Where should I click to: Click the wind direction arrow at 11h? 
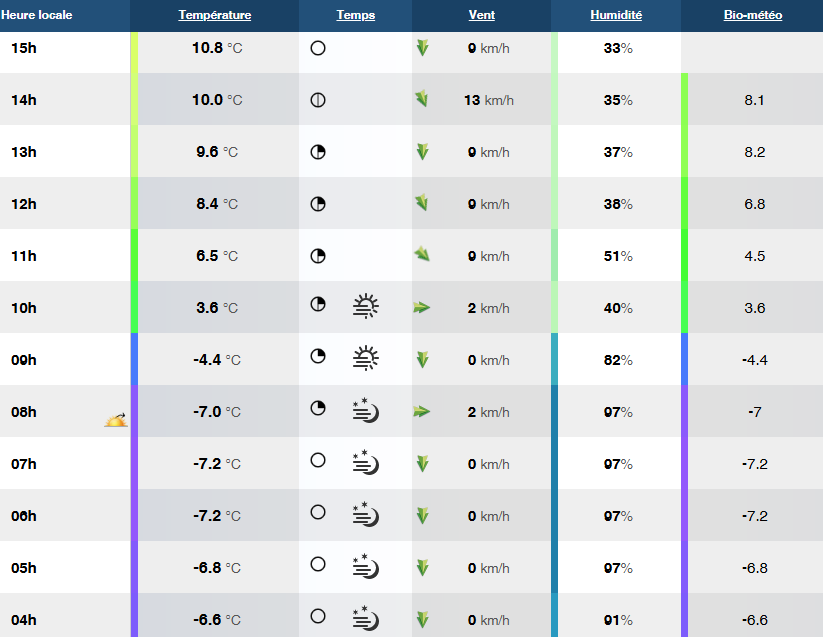click(x=422, y=255)
